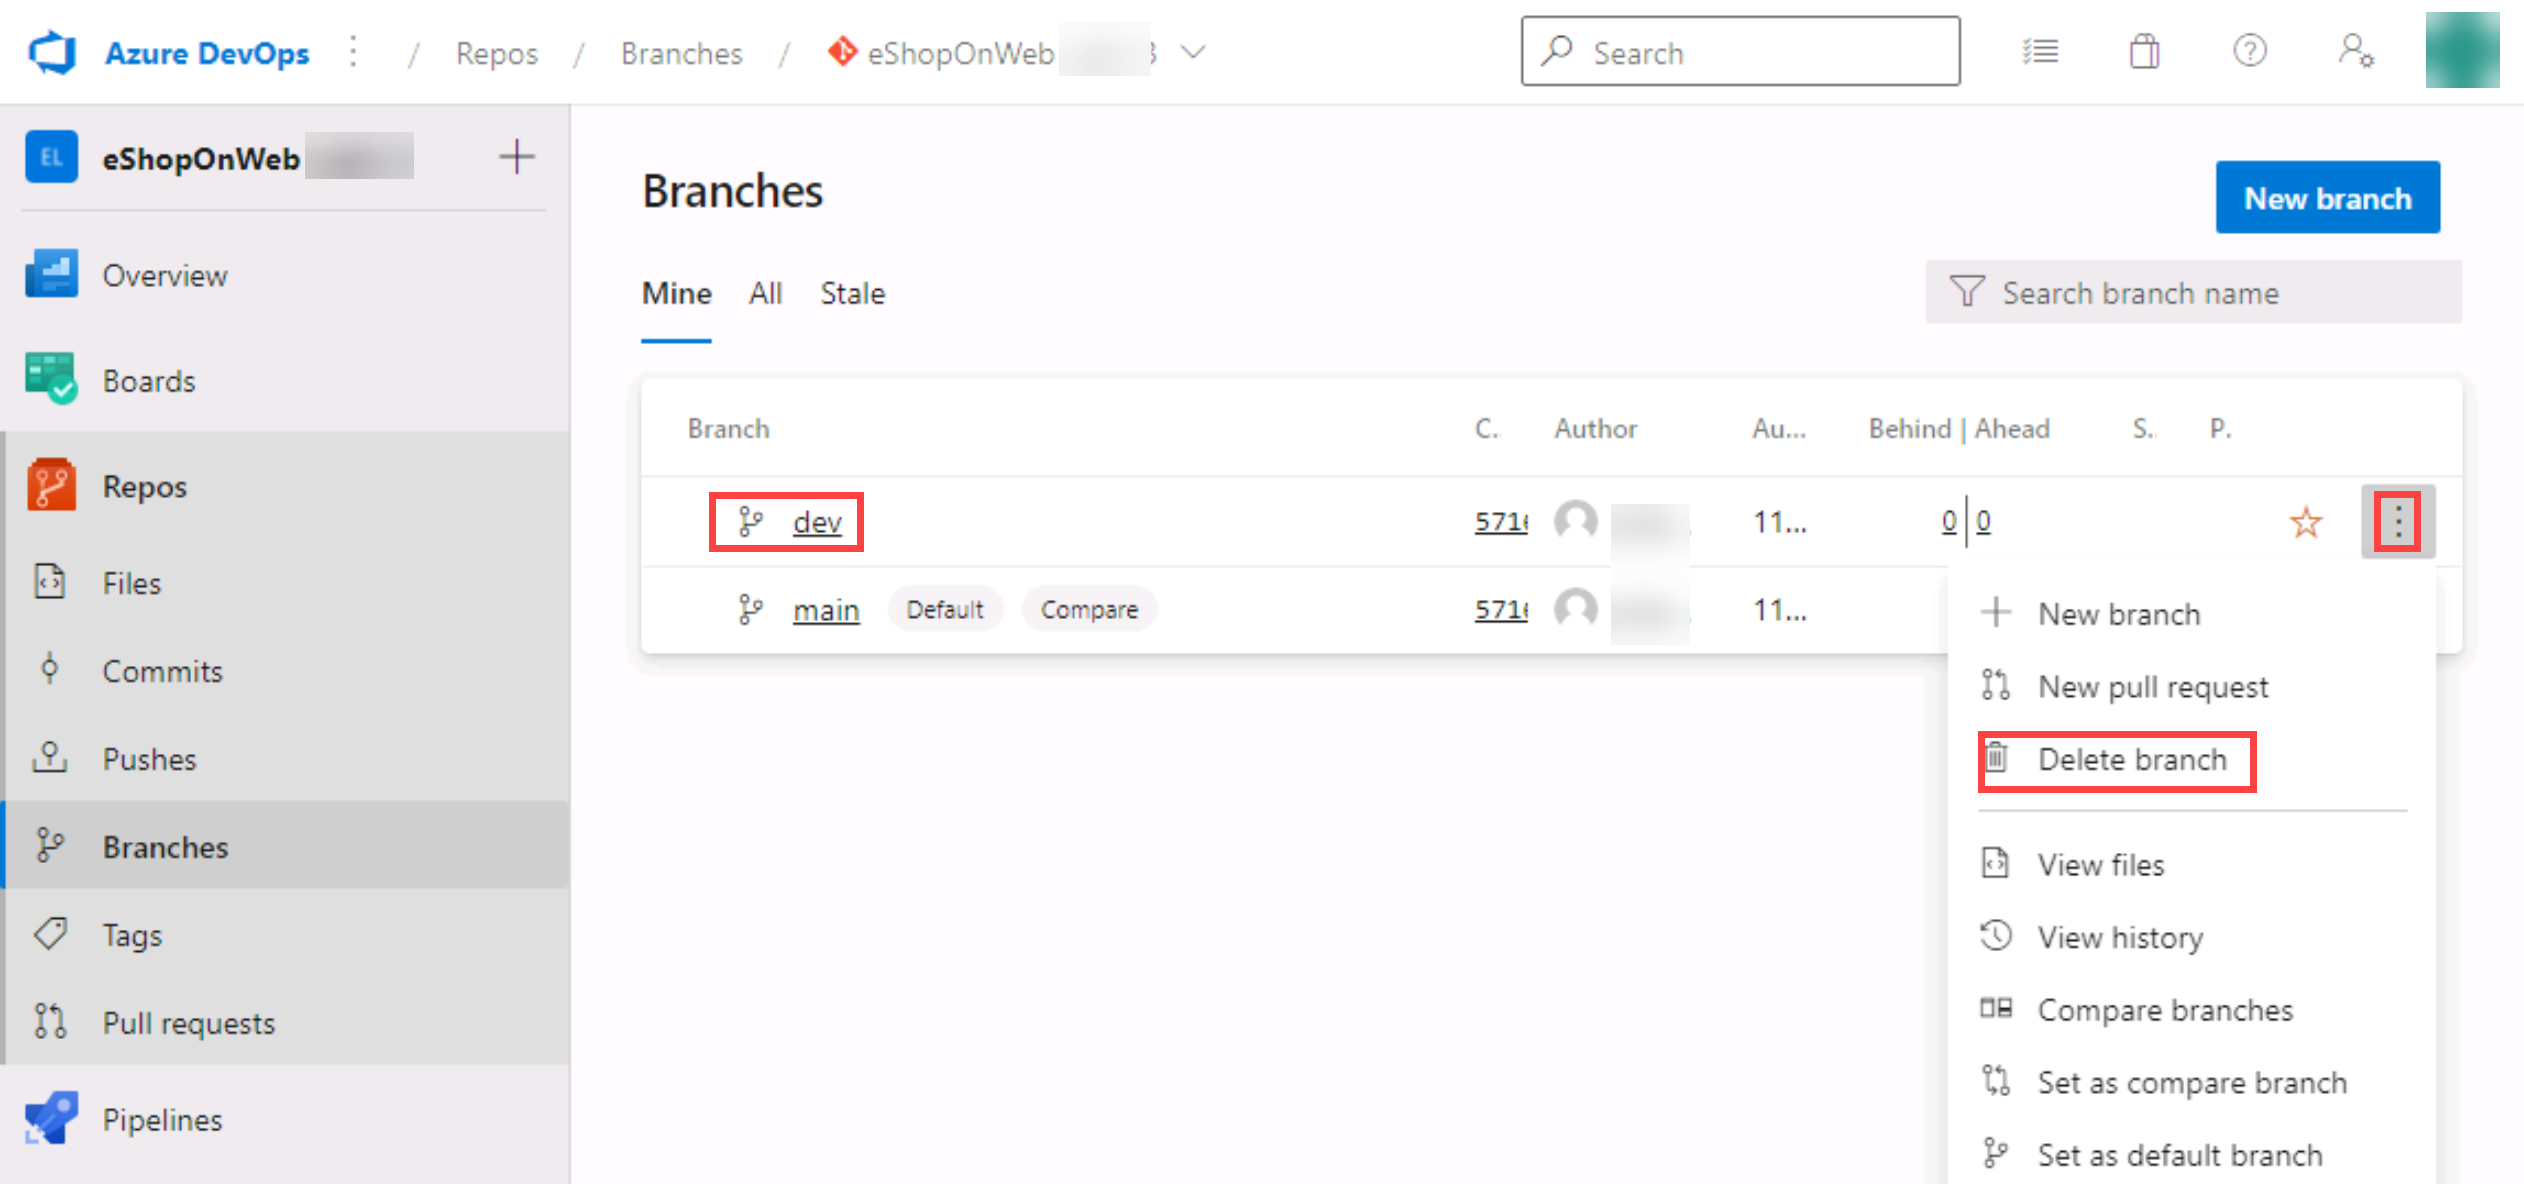Click the eShopOnWeb project tile icon

coord(51,157)
